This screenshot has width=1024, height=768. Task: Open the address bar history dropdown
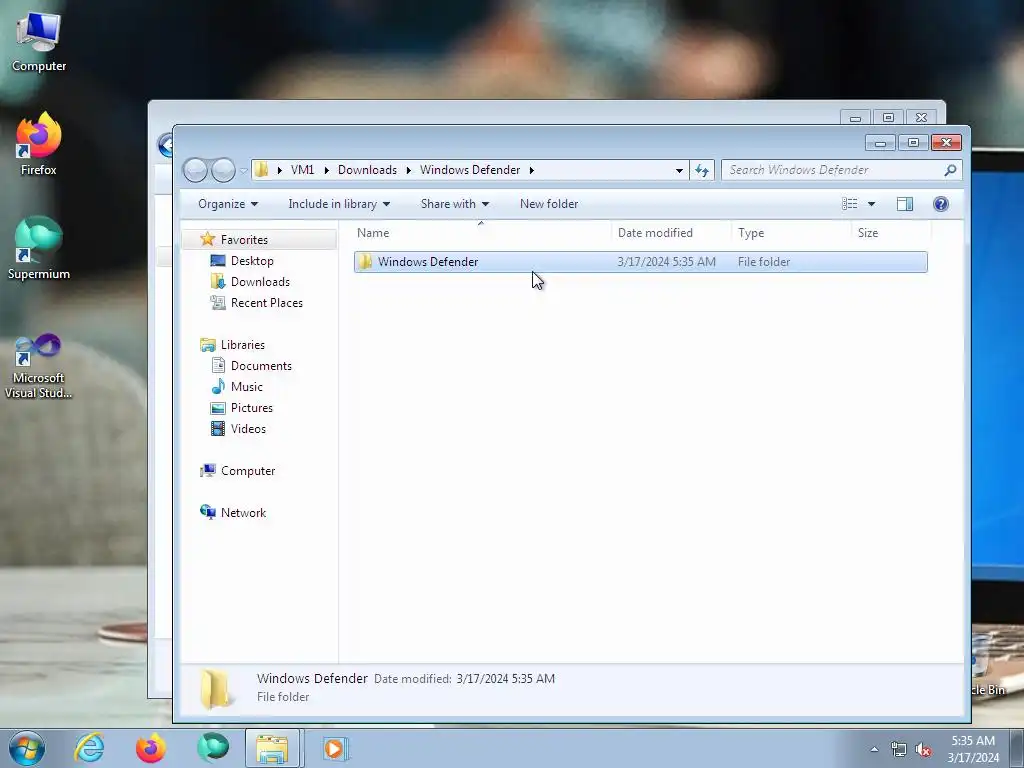(x=679, y=170)
